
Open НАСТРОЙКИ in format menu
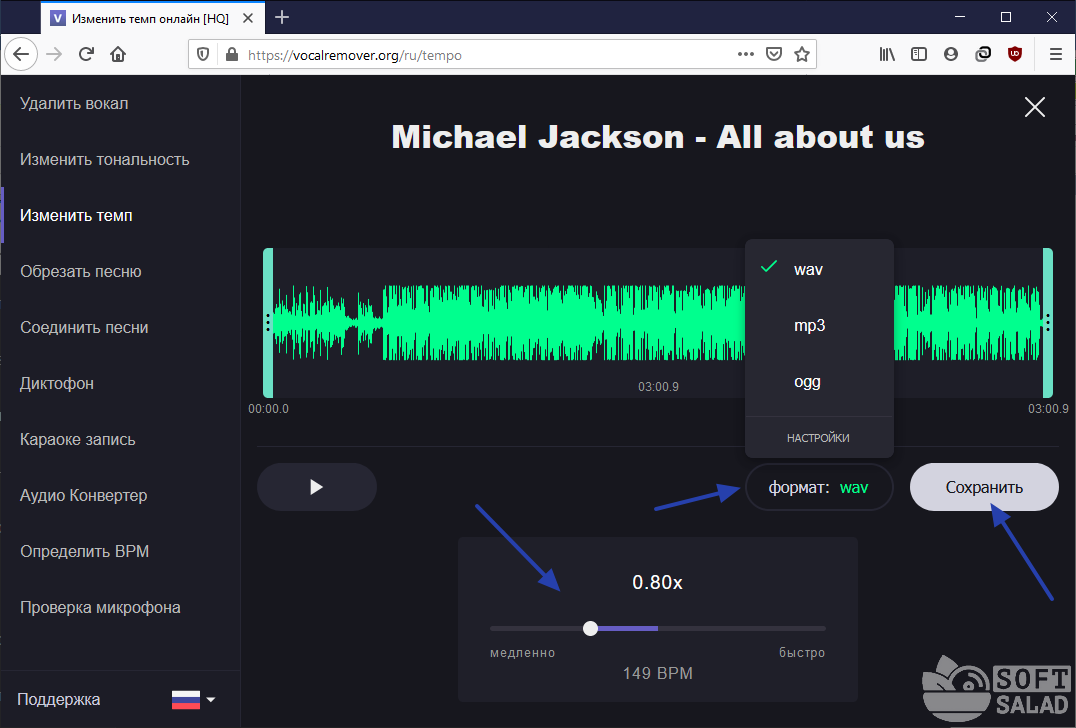point(818,438)
